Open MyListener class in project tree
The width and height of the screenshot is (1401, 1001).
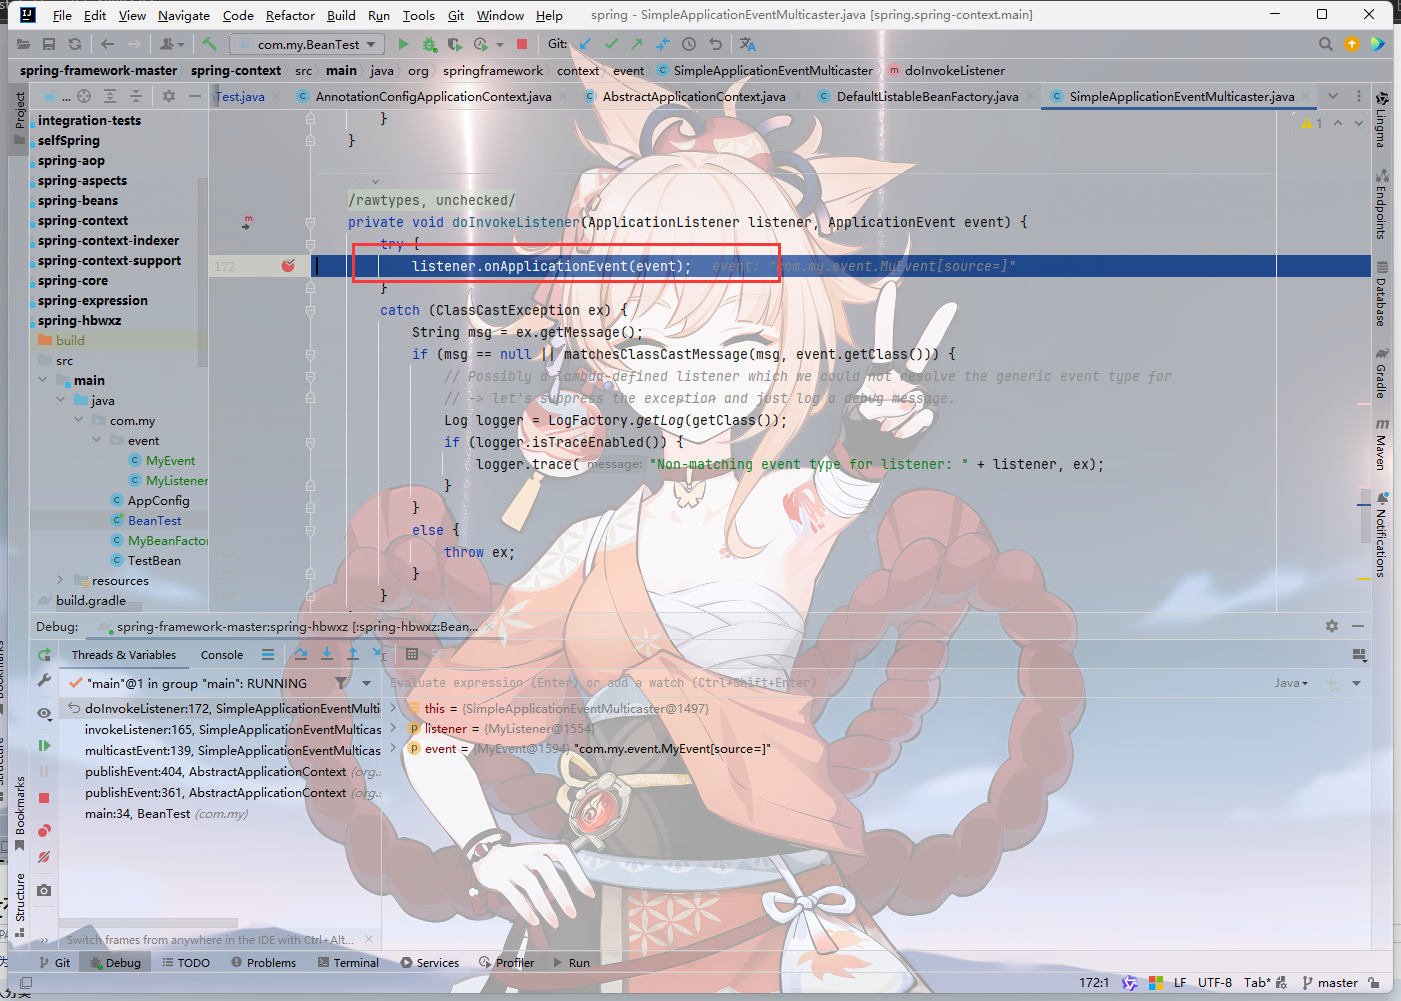click(x=176, y=480)
